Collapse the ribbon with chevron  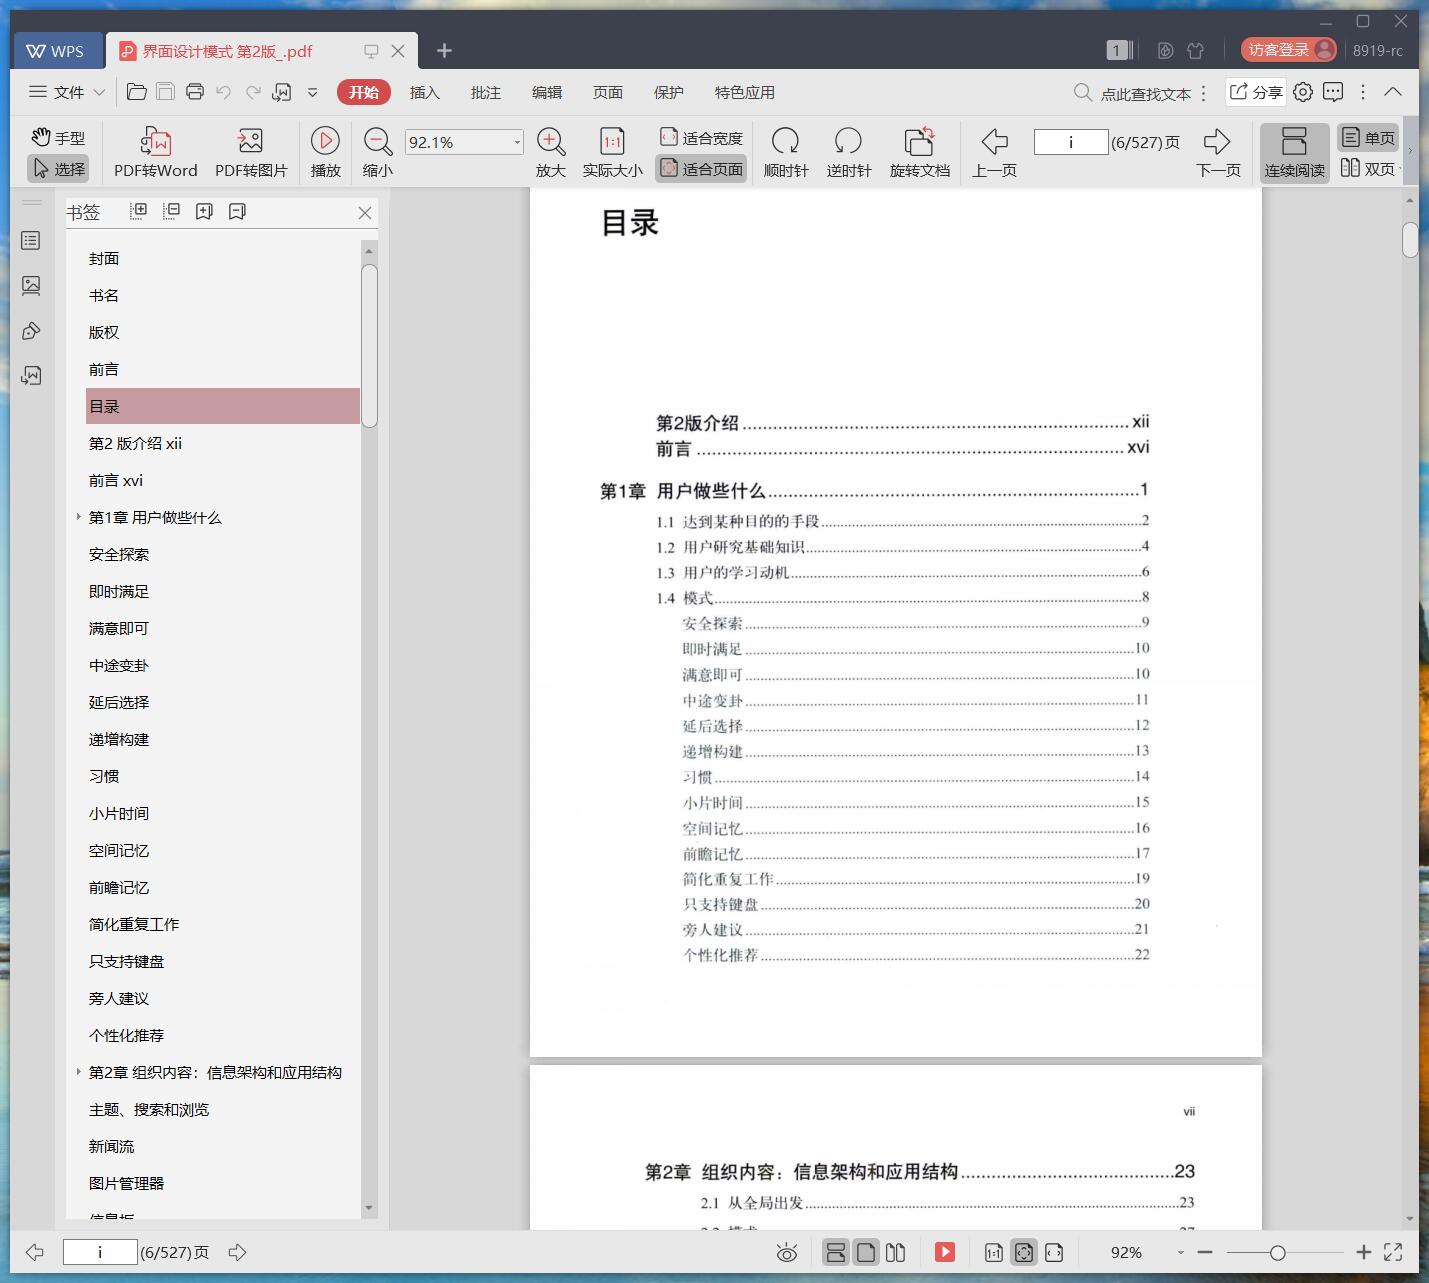(1393, 92)
